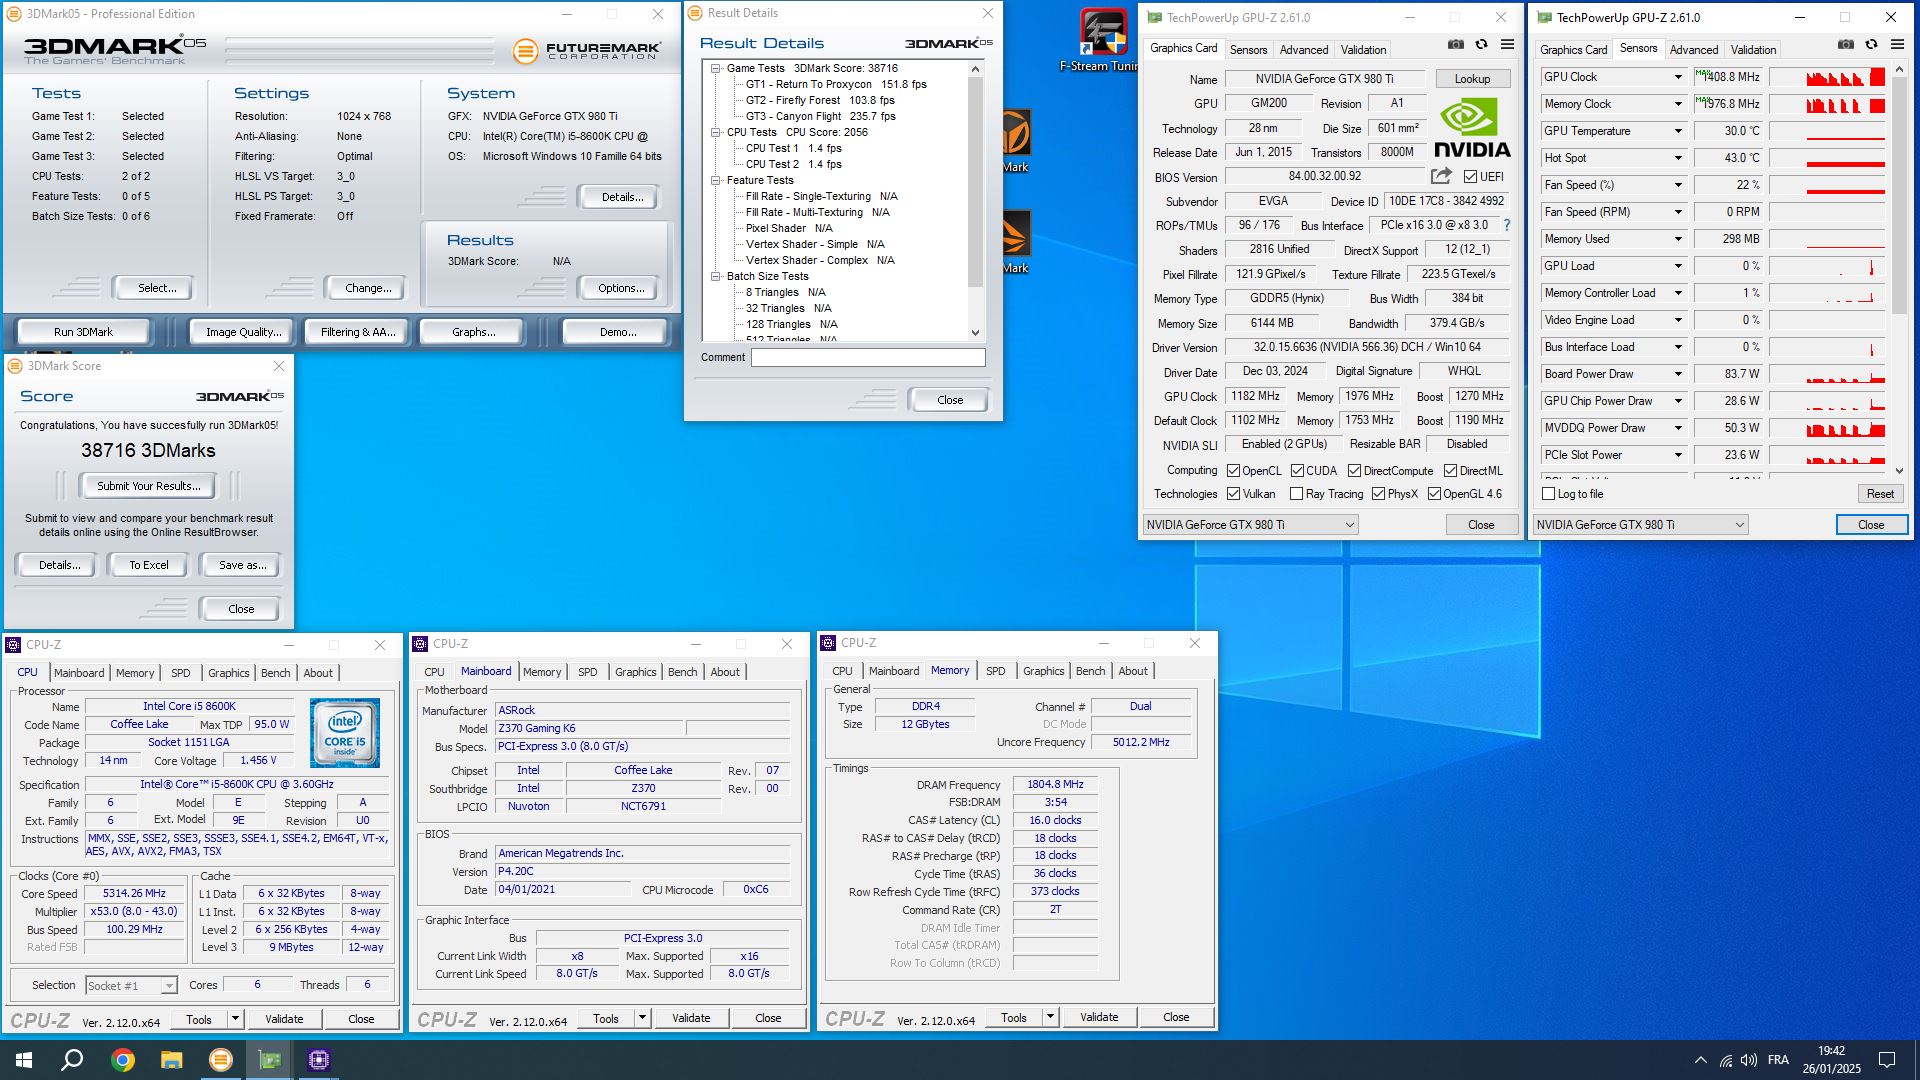Launch Google Chrome from the taskbar
This screenshot has width=1920, height=1080.
[122, 1060]
